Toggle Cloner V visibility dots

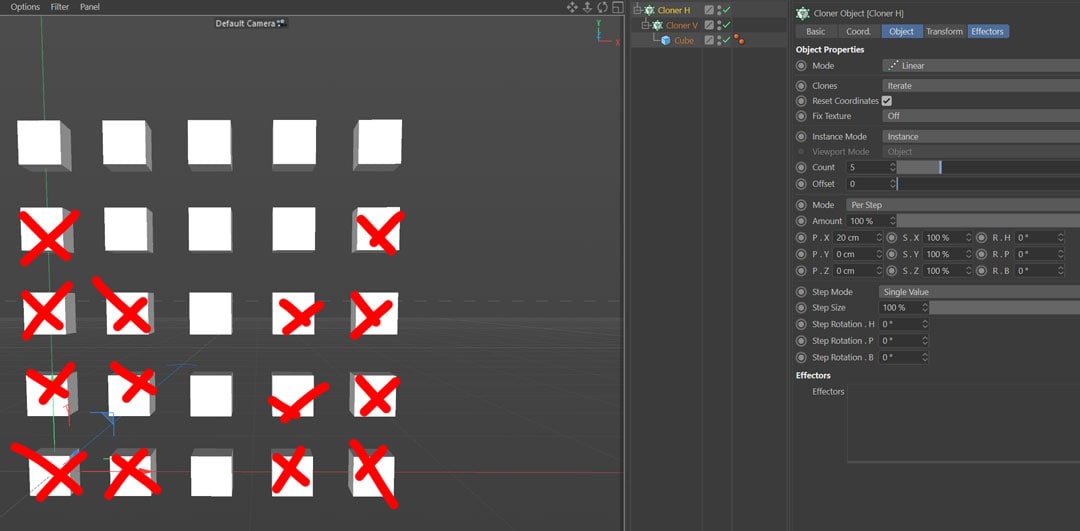pyautogui.click(x=719, y=25)
